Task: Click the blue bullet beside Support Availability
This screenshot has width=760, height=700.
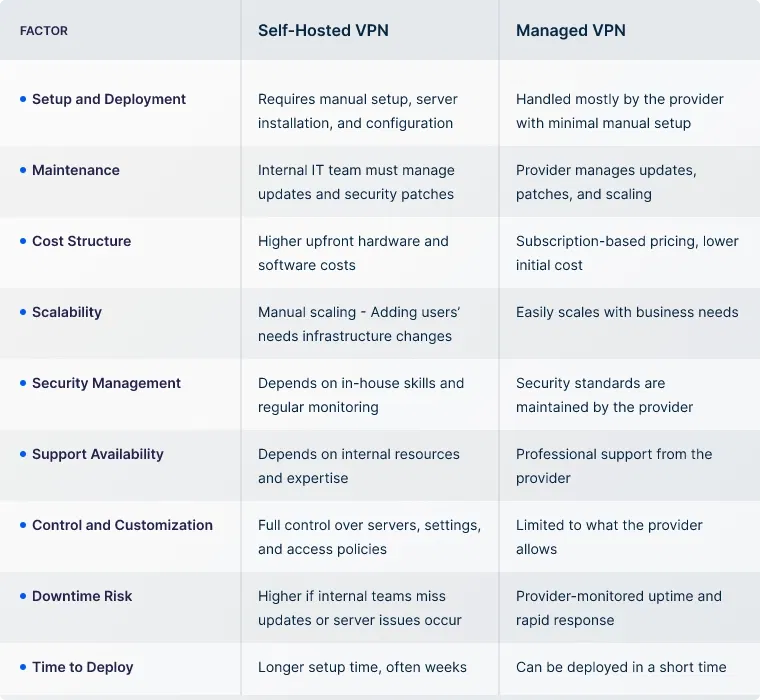Action: point(23,454)
